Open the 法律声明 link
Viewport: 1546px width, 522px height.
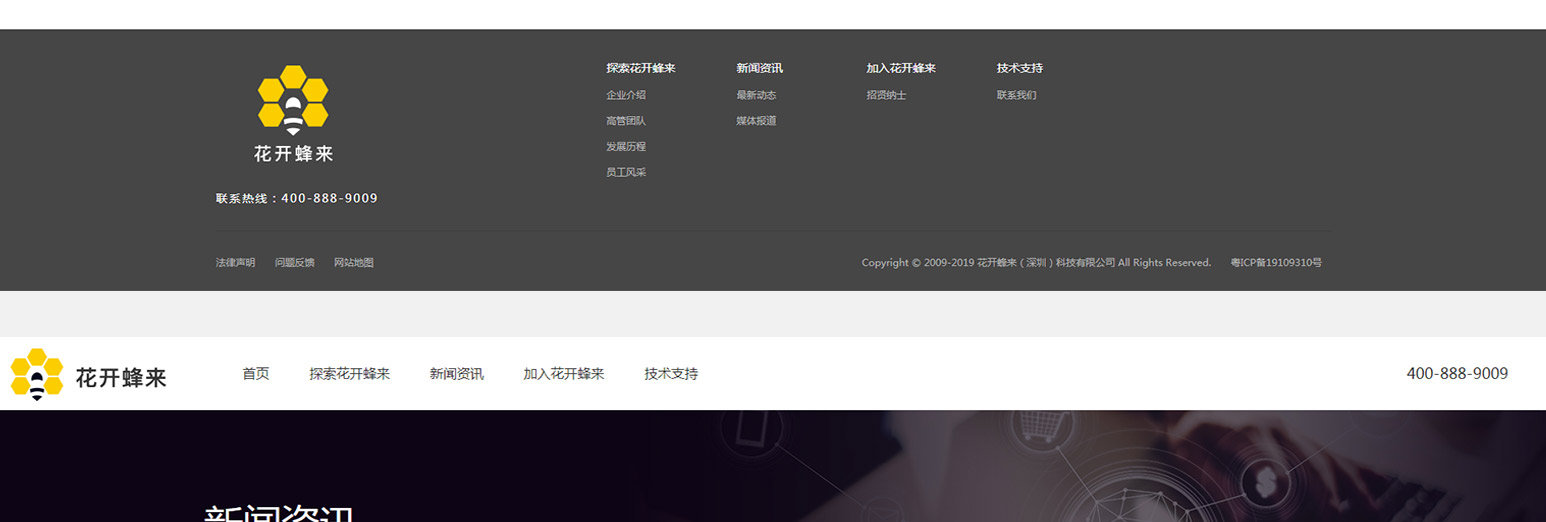tap(236, 263)
